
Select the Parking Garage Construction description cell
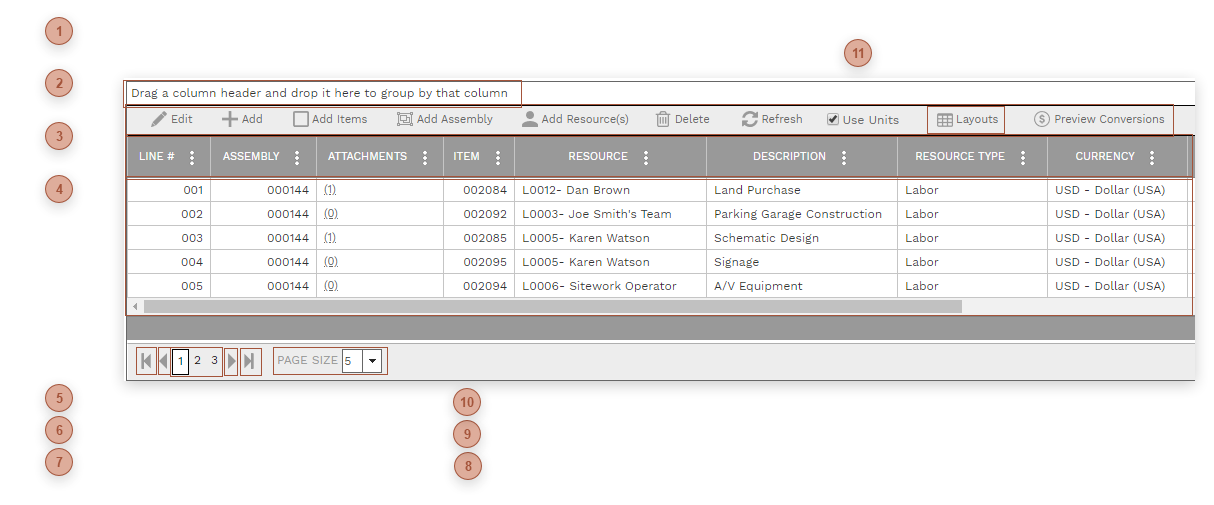click(x=797, y=214)
